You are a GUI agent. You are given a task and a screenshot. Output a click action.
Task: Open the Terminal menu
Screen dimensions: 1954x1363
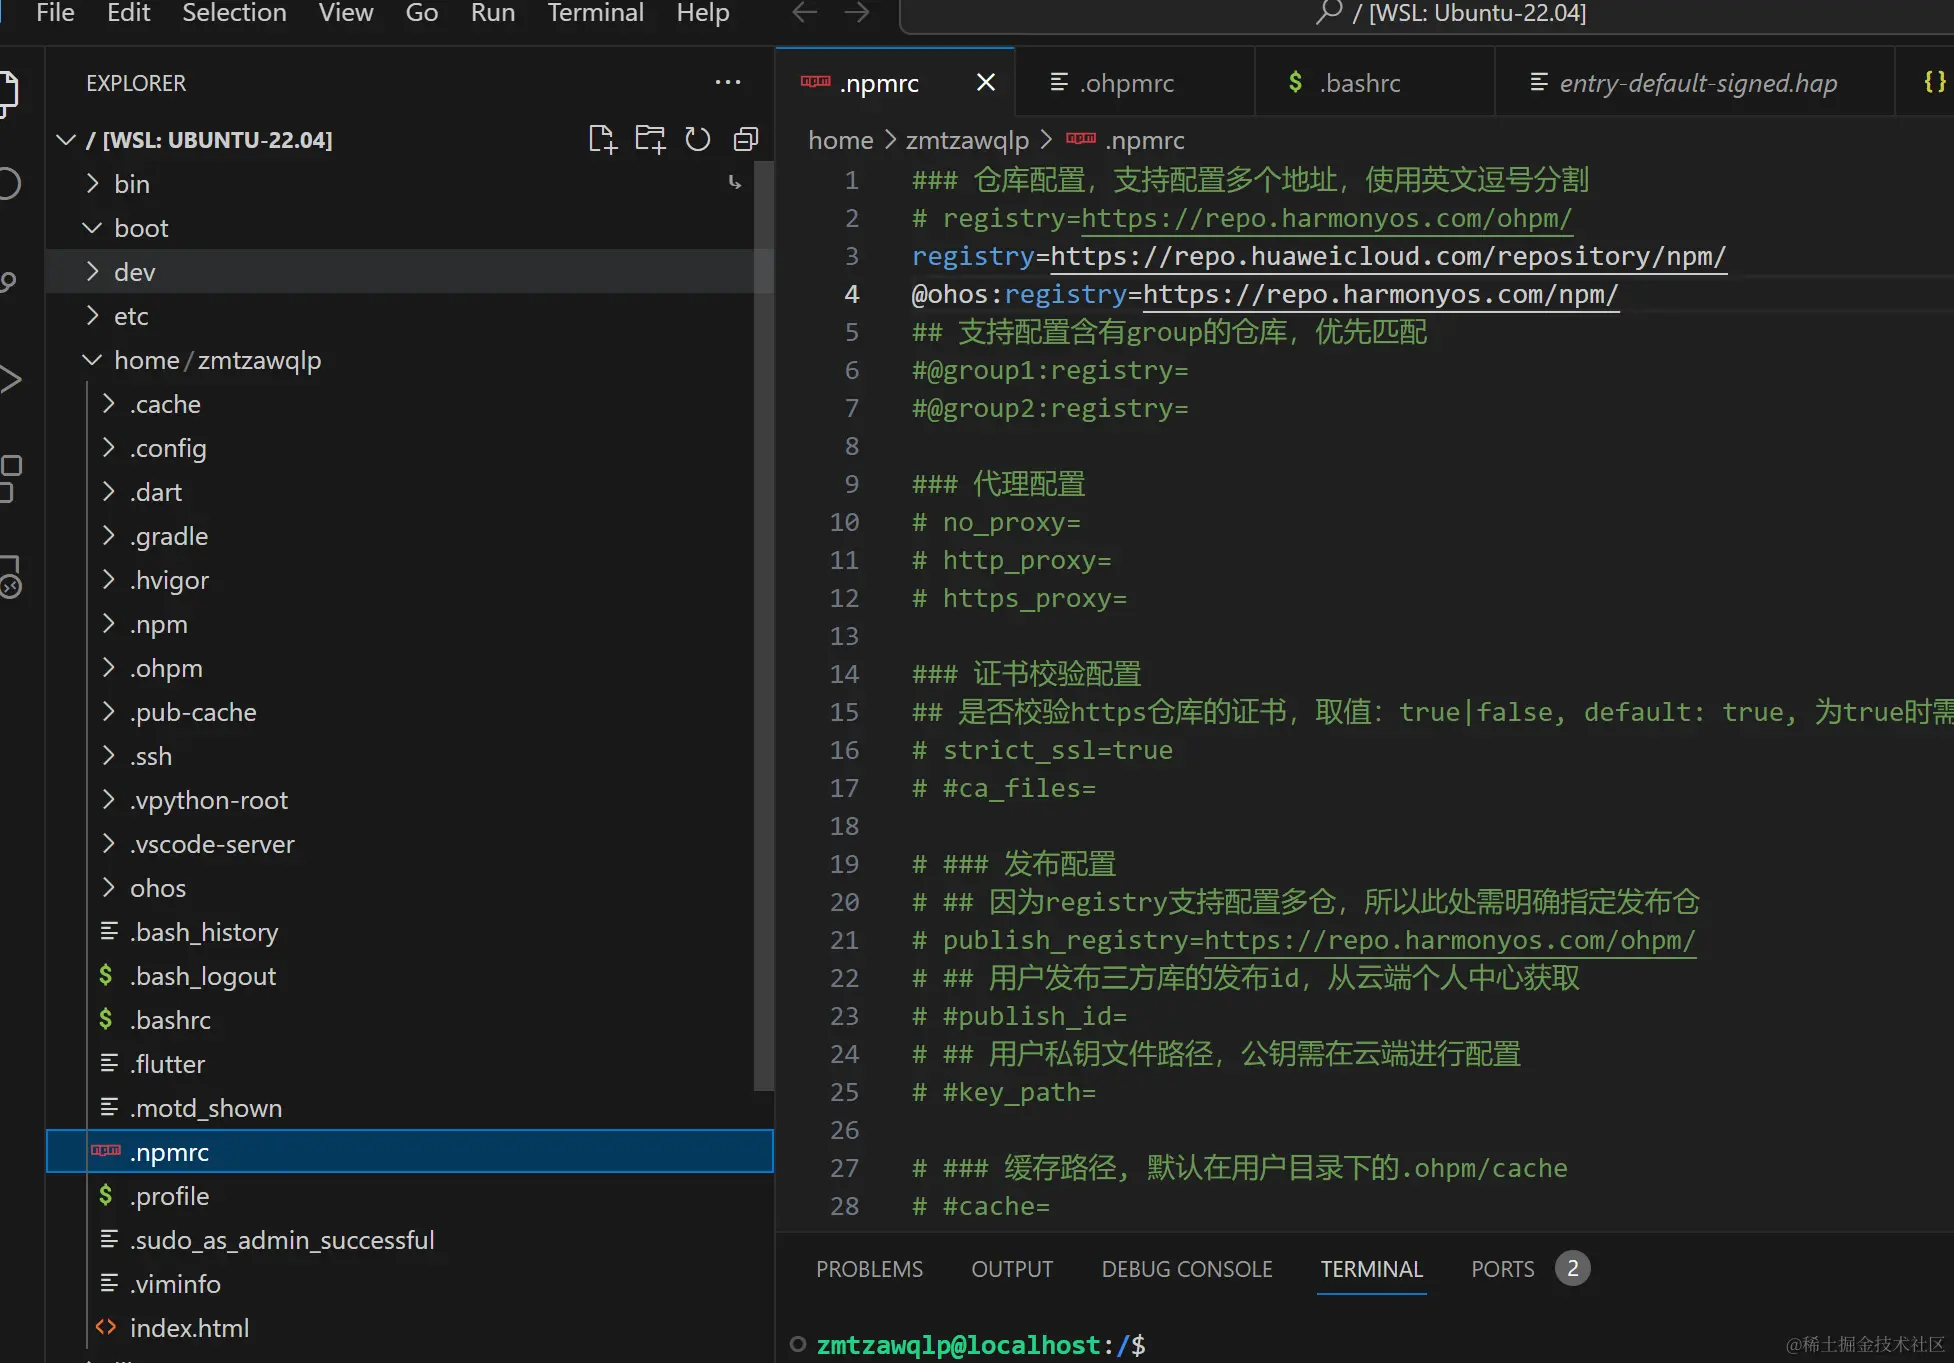pyautogui.click(x=595, y=13)
